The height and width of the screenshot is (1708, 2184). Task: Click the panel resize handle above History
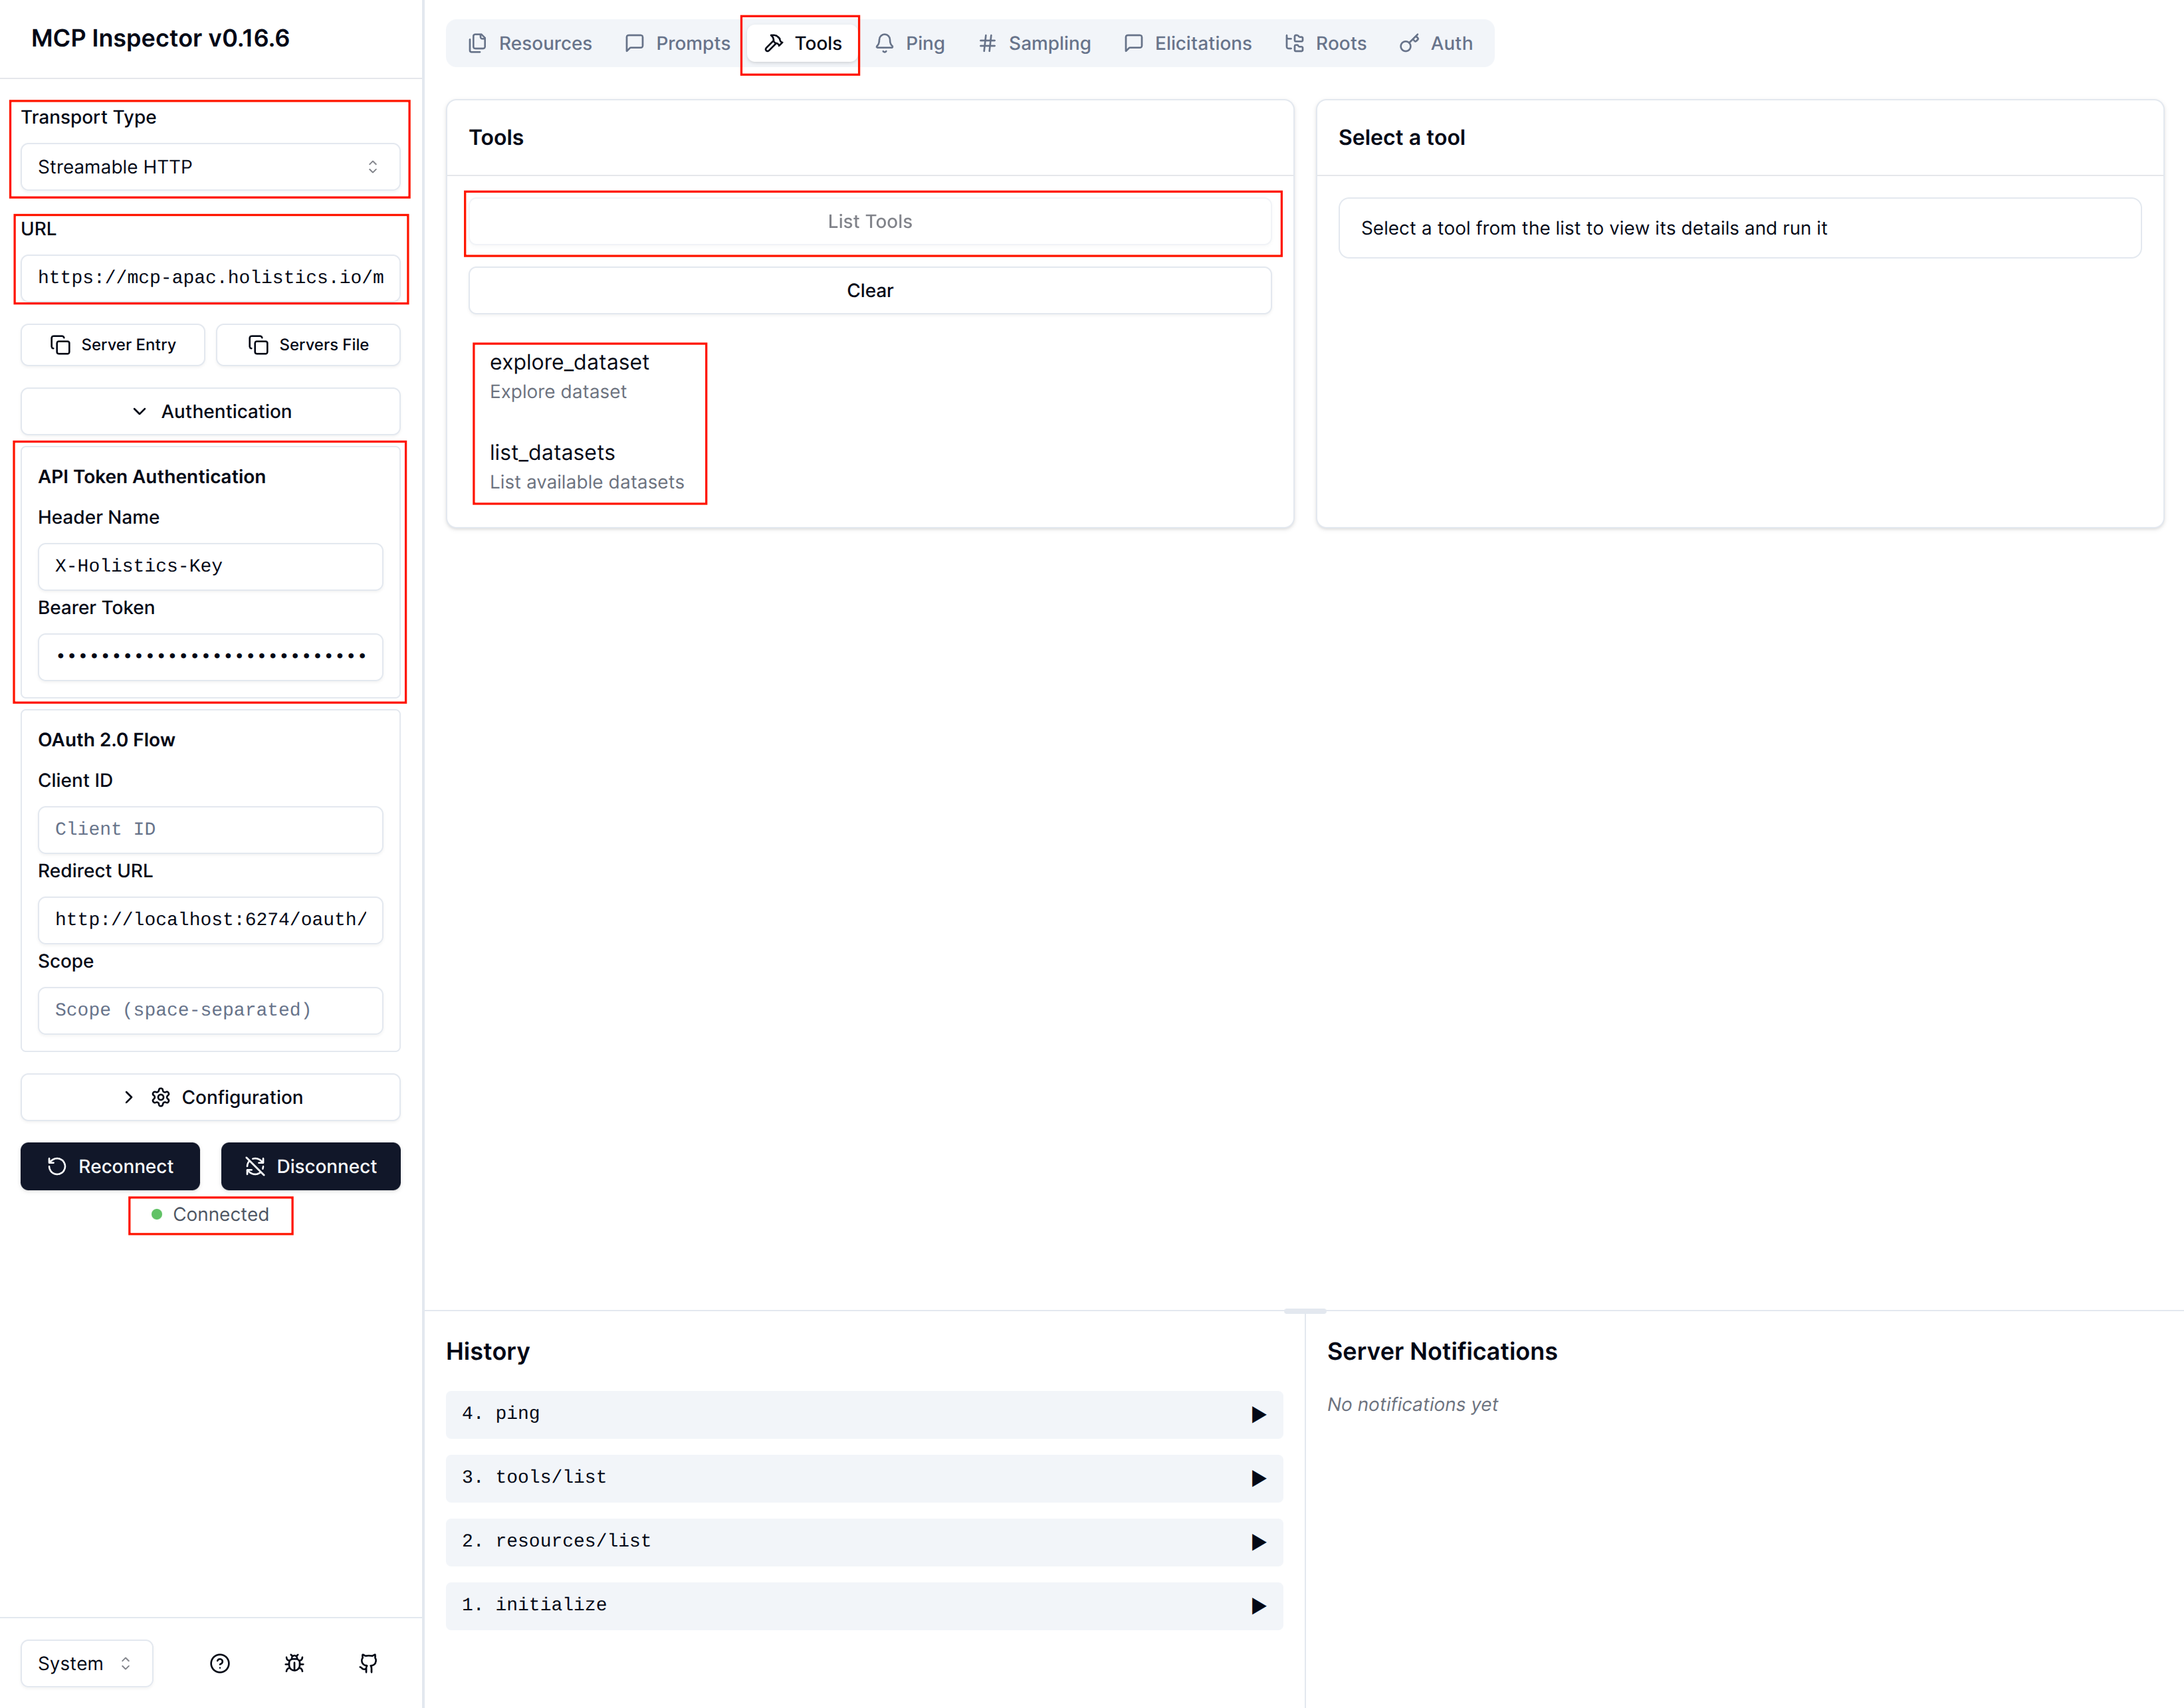click(1304, 1310)
